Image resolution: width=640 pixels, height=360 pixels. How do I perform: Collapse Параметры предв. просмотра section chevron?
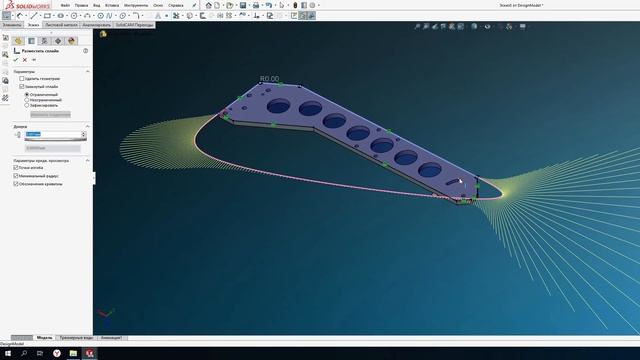(87, 161)
